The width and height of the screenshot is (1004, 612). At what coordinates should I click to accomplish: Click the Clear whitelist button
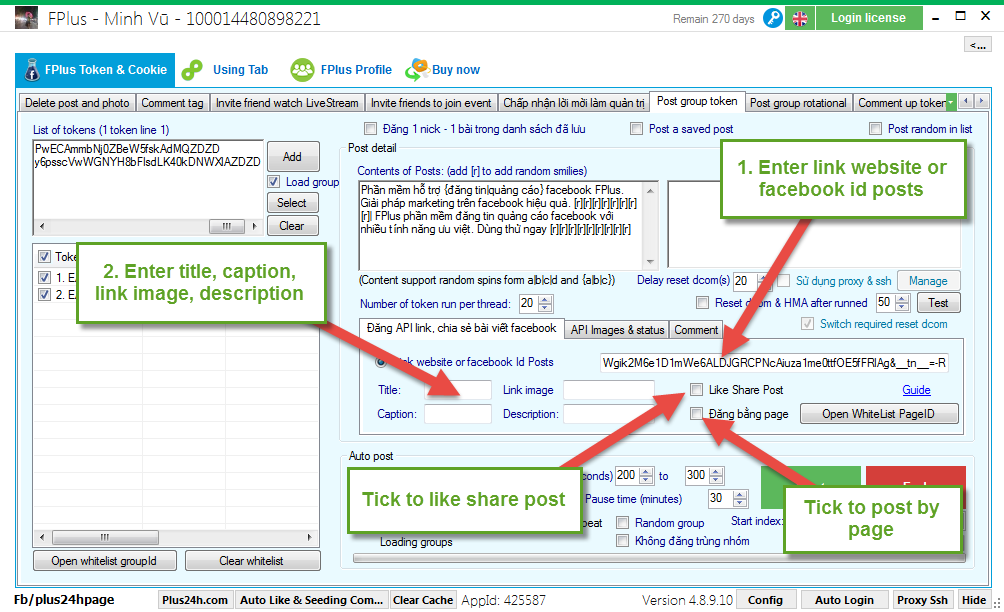[x=252, y=561]
